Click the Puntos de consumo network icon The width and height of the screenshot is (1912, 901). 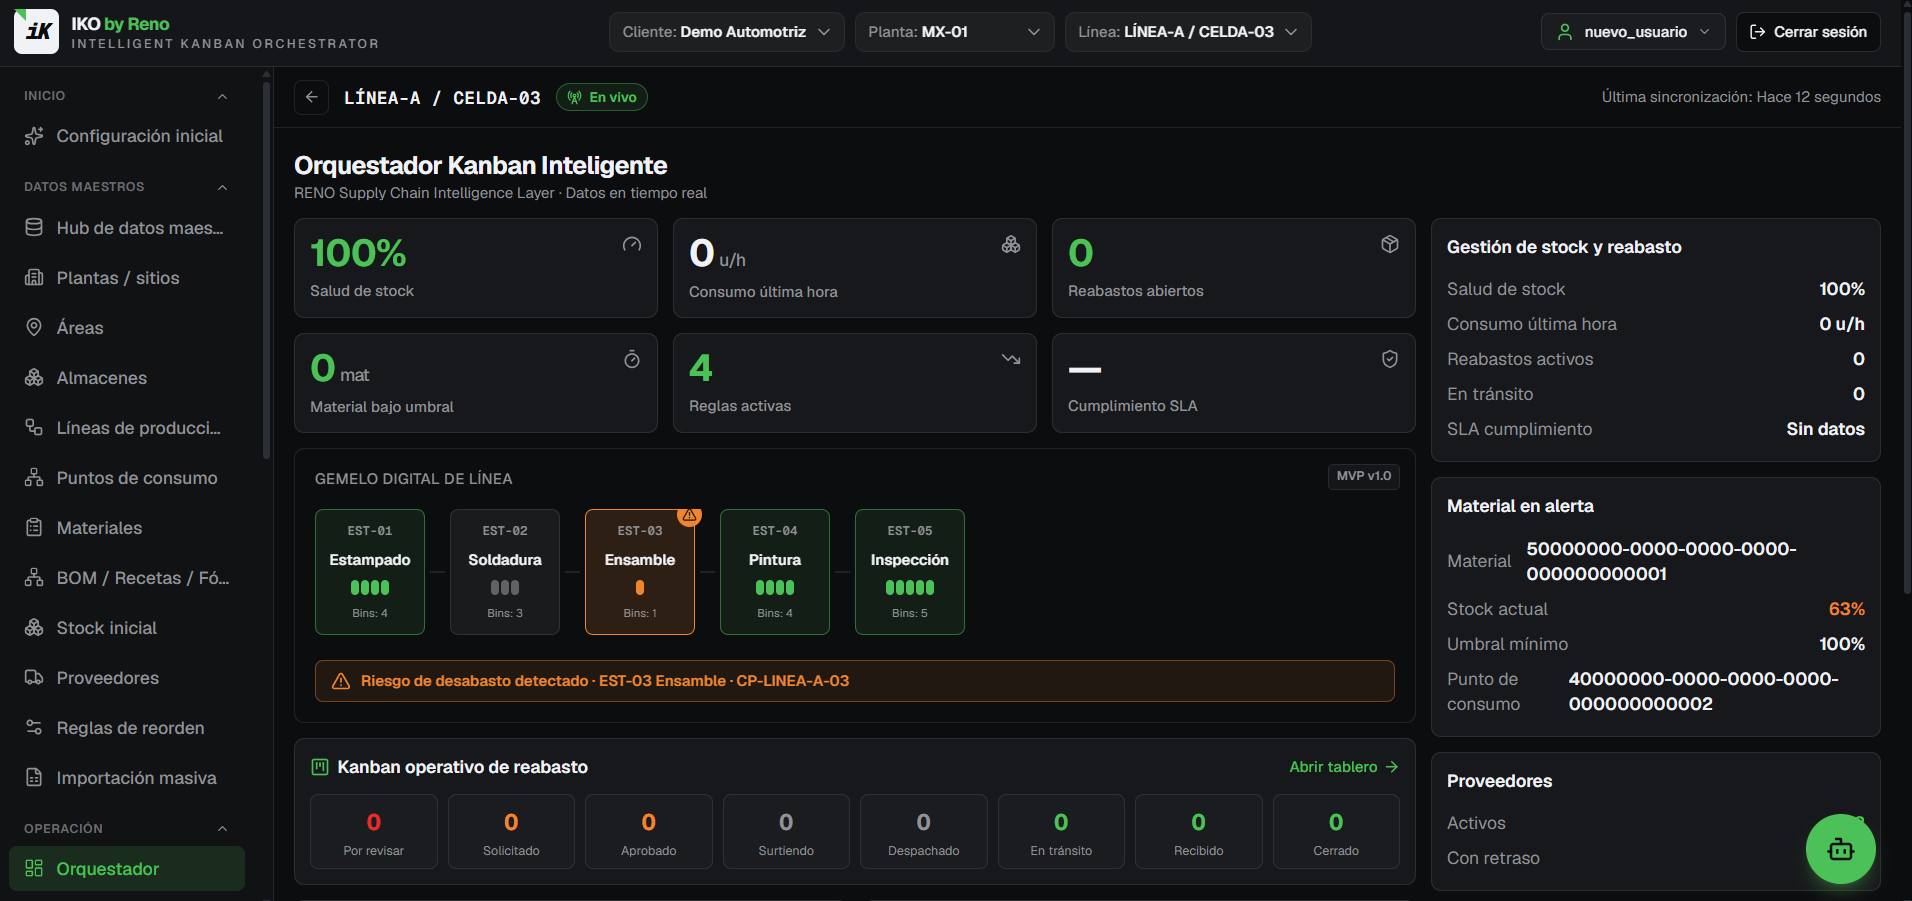tap(34, 478)
